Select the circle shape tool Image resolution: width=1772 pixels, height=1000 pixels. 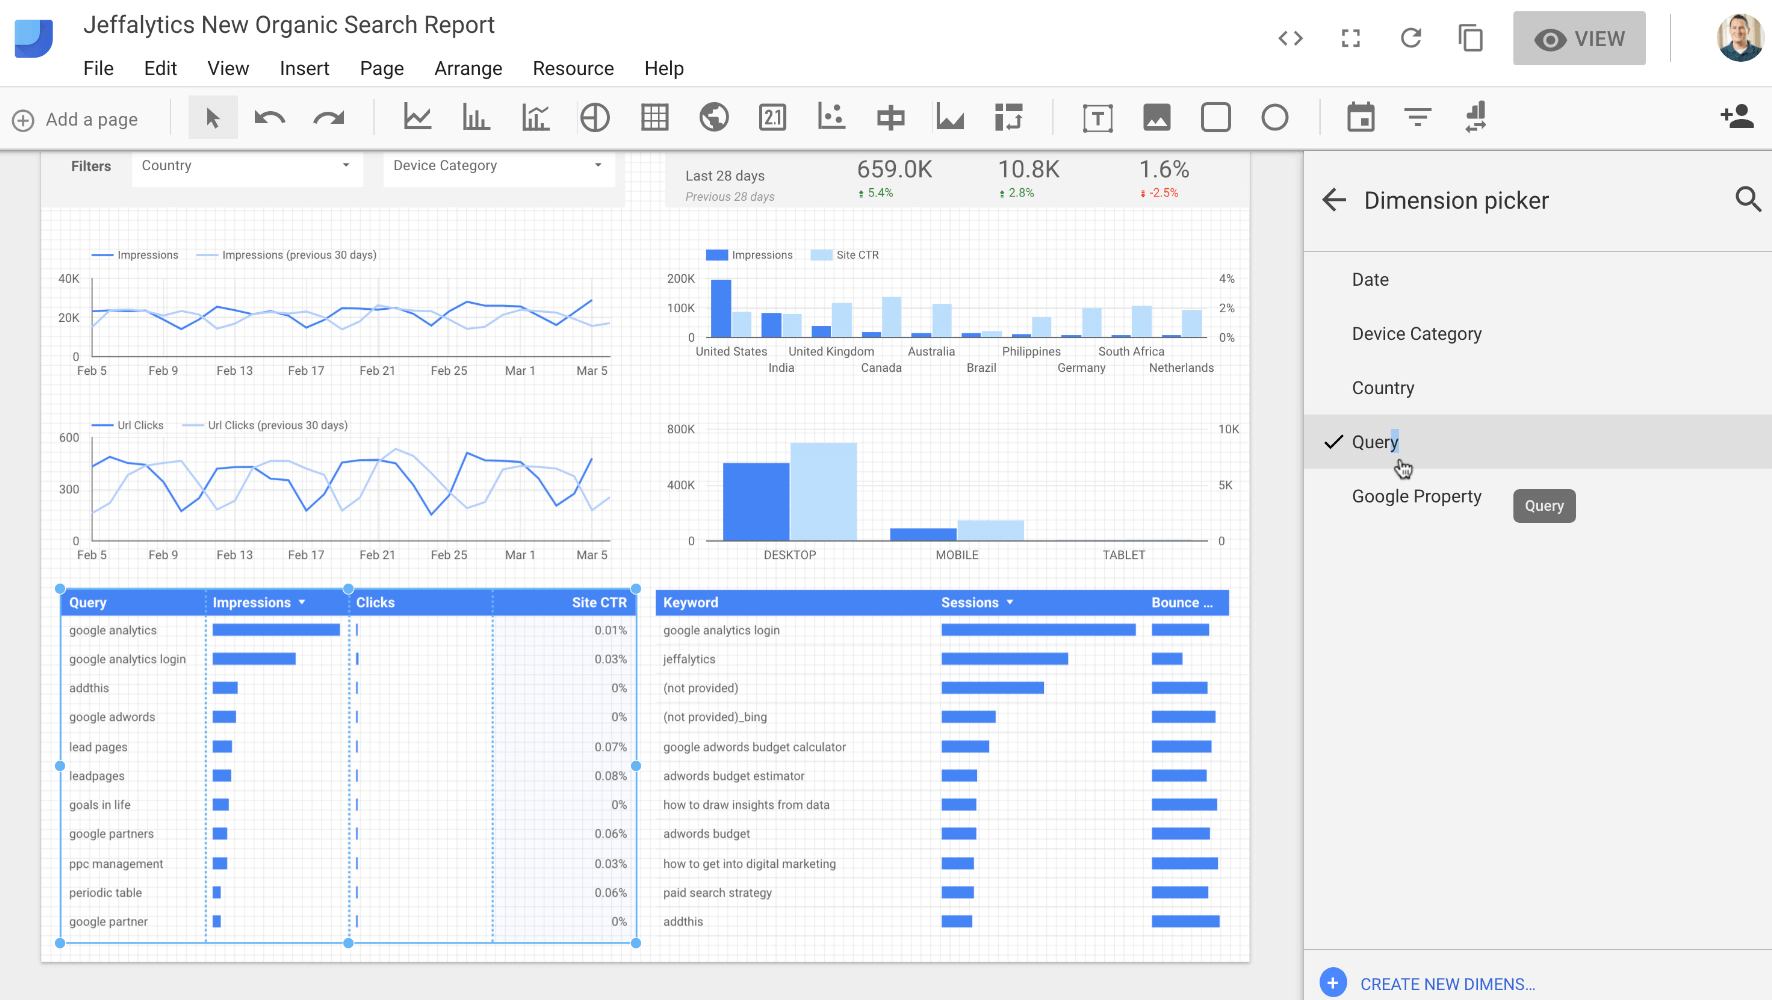(1275, 117)
